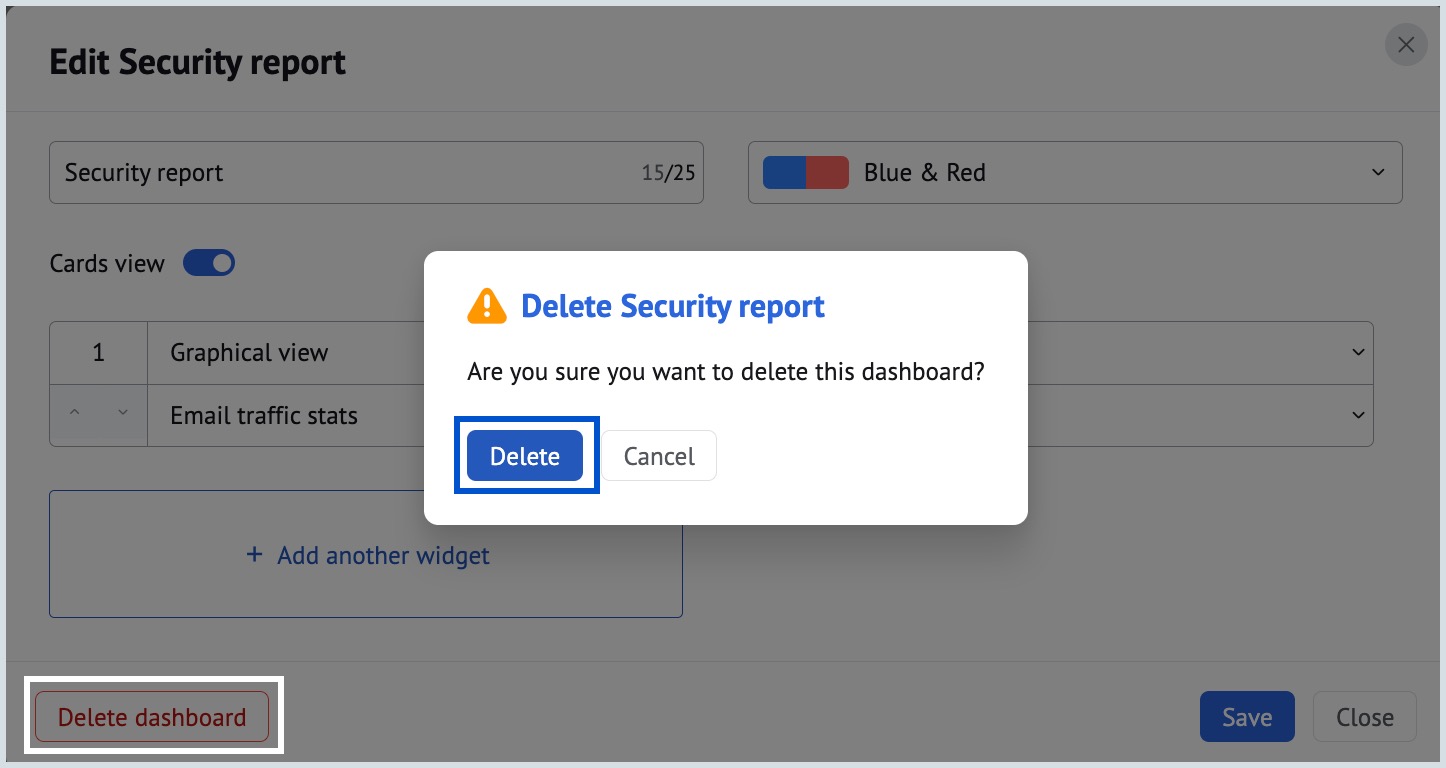
Task: Confirm deletion with the Delete button
Action: click(x=525, y=455)
